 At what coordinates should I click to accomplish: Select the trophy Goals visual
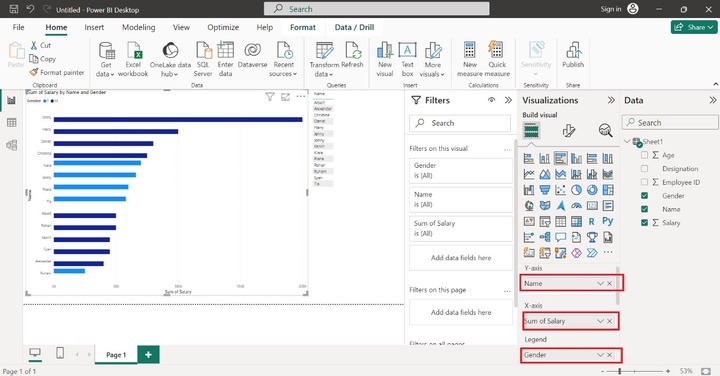592,237
